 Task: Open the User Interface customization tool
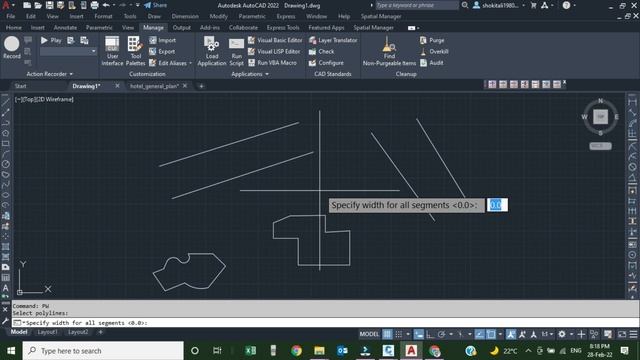click(112, 51)
